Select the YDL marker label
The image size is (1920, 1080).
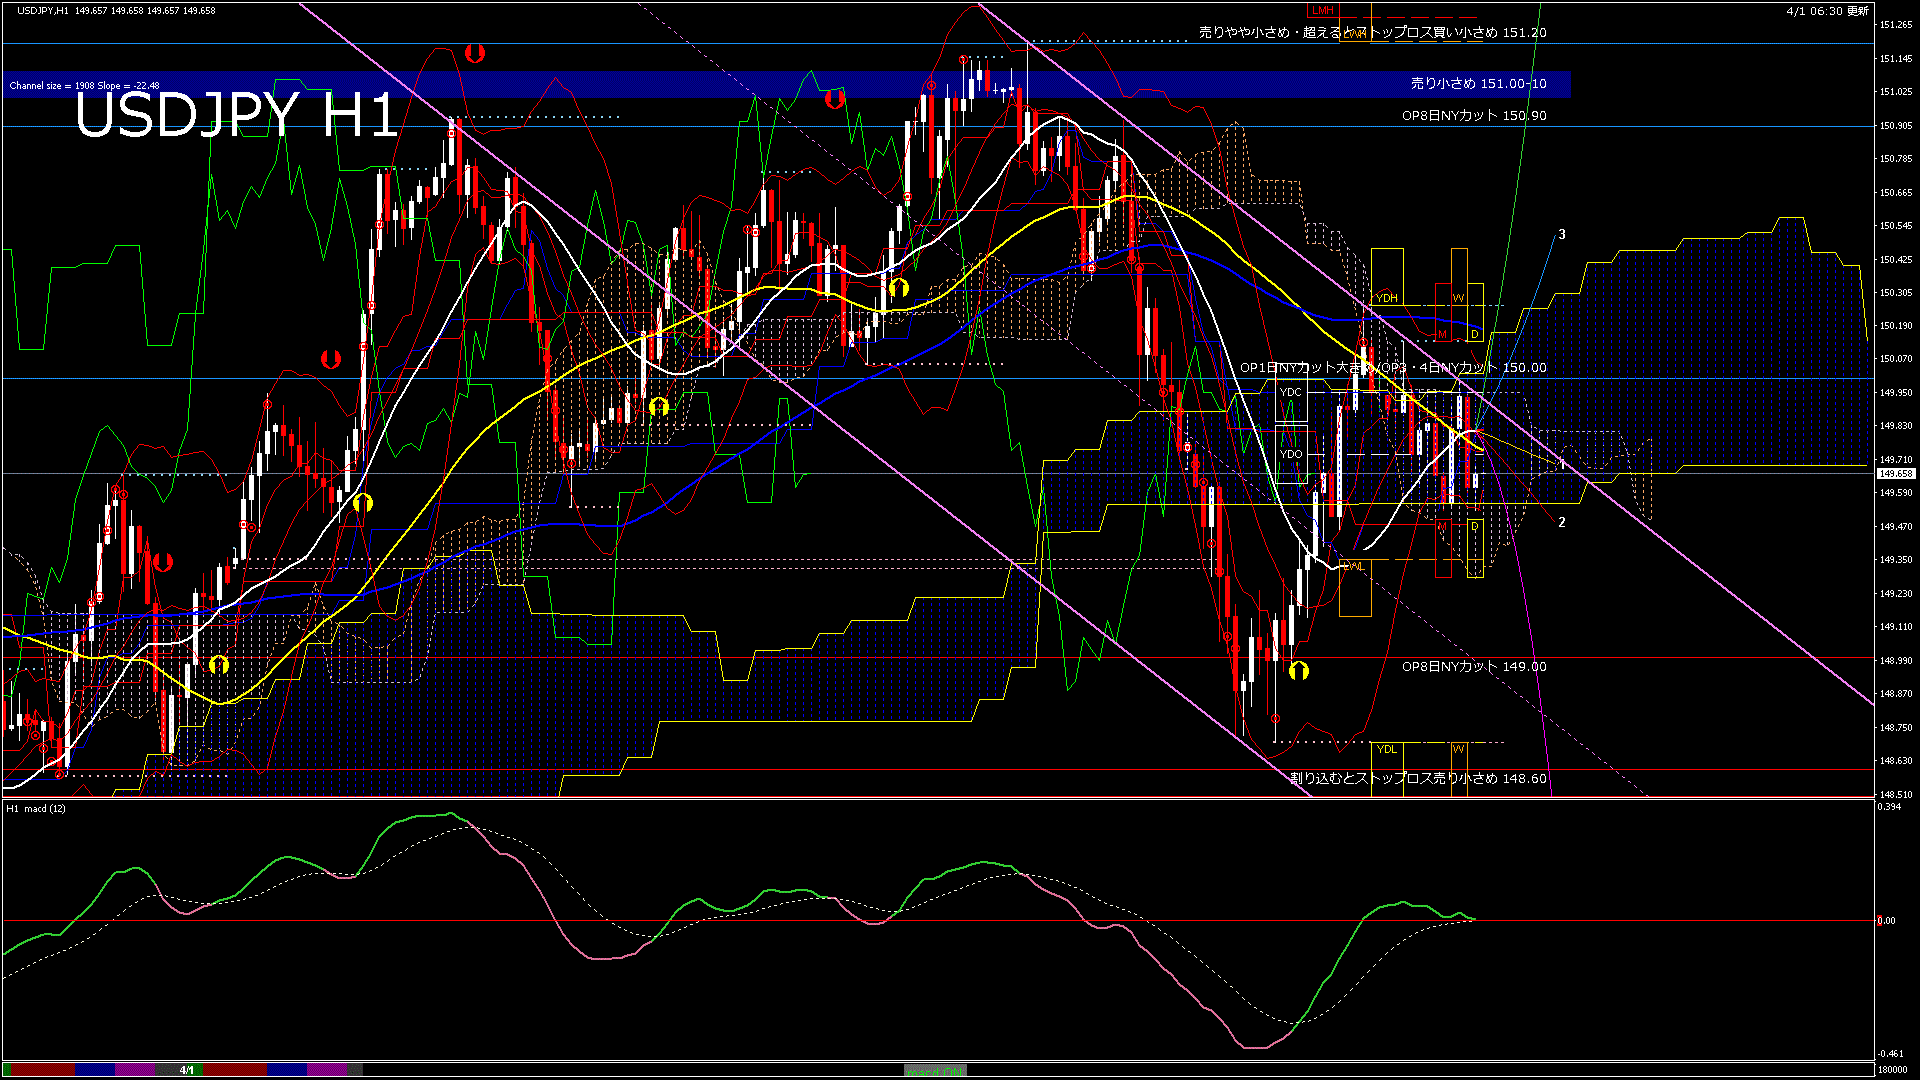click(x=1387, y=749)
